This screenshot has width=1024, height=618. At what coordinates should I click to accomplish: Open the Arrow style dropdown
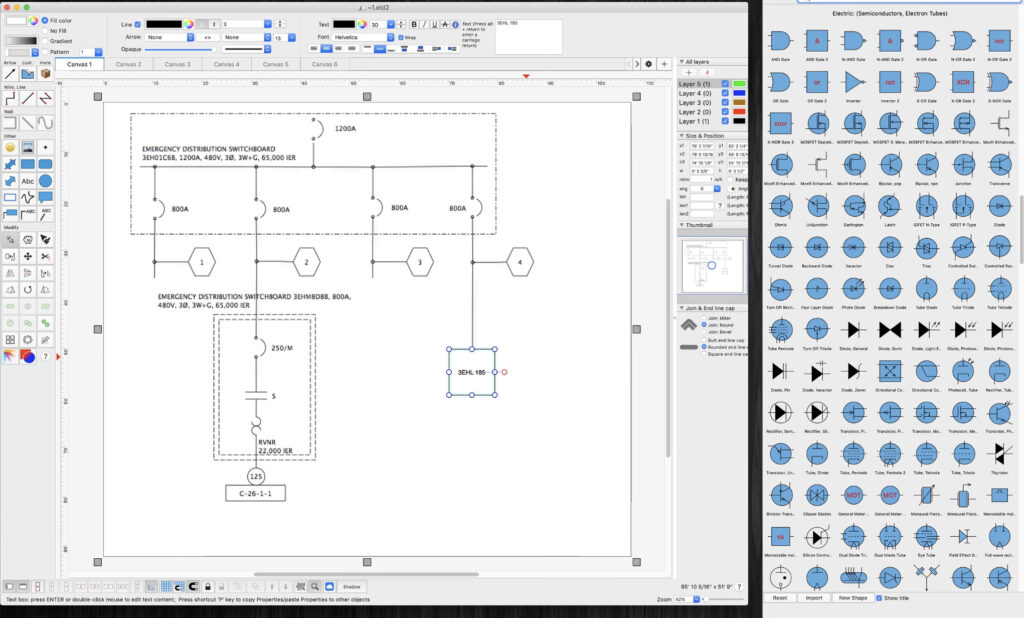pos(169,37)
